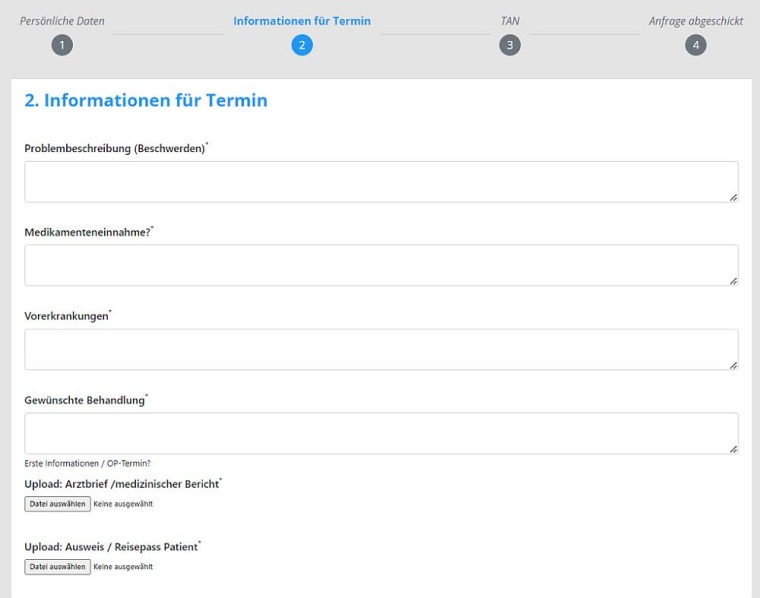The width and height of the screenshot is (760, 598).
Task: Select the Anfrage abgeschickt step label
Action: click(696, 21)
